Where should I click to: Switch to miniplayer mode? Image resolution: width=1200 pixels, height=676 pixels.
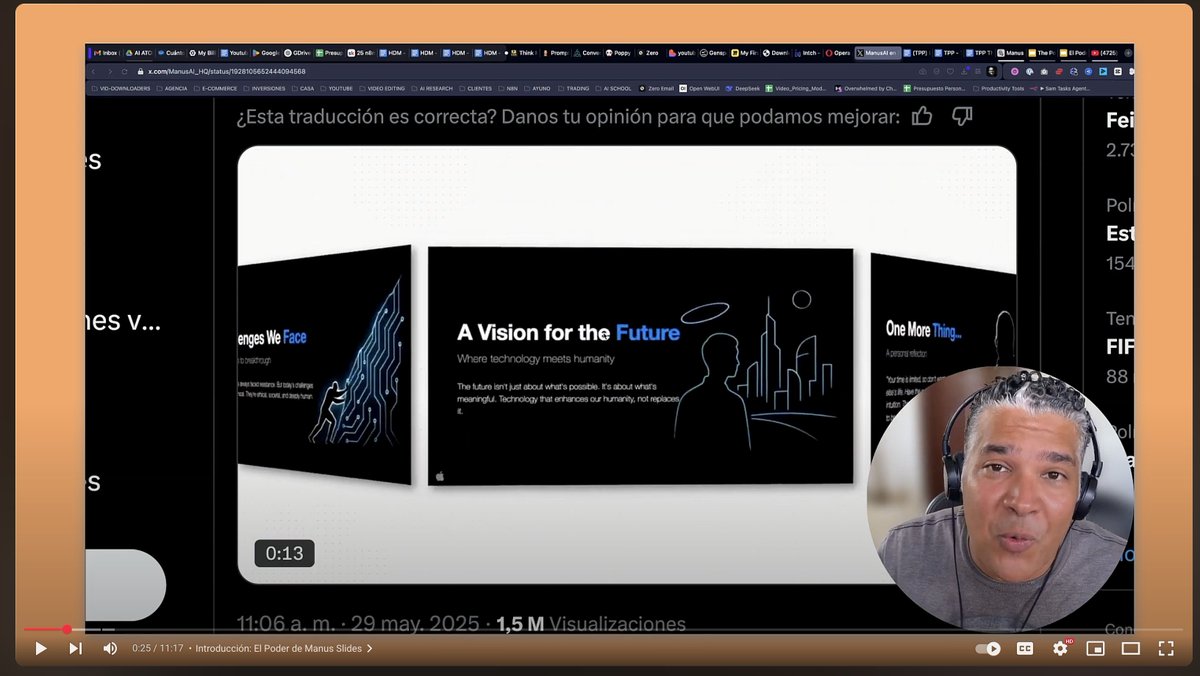click(x=1096, y=648)
